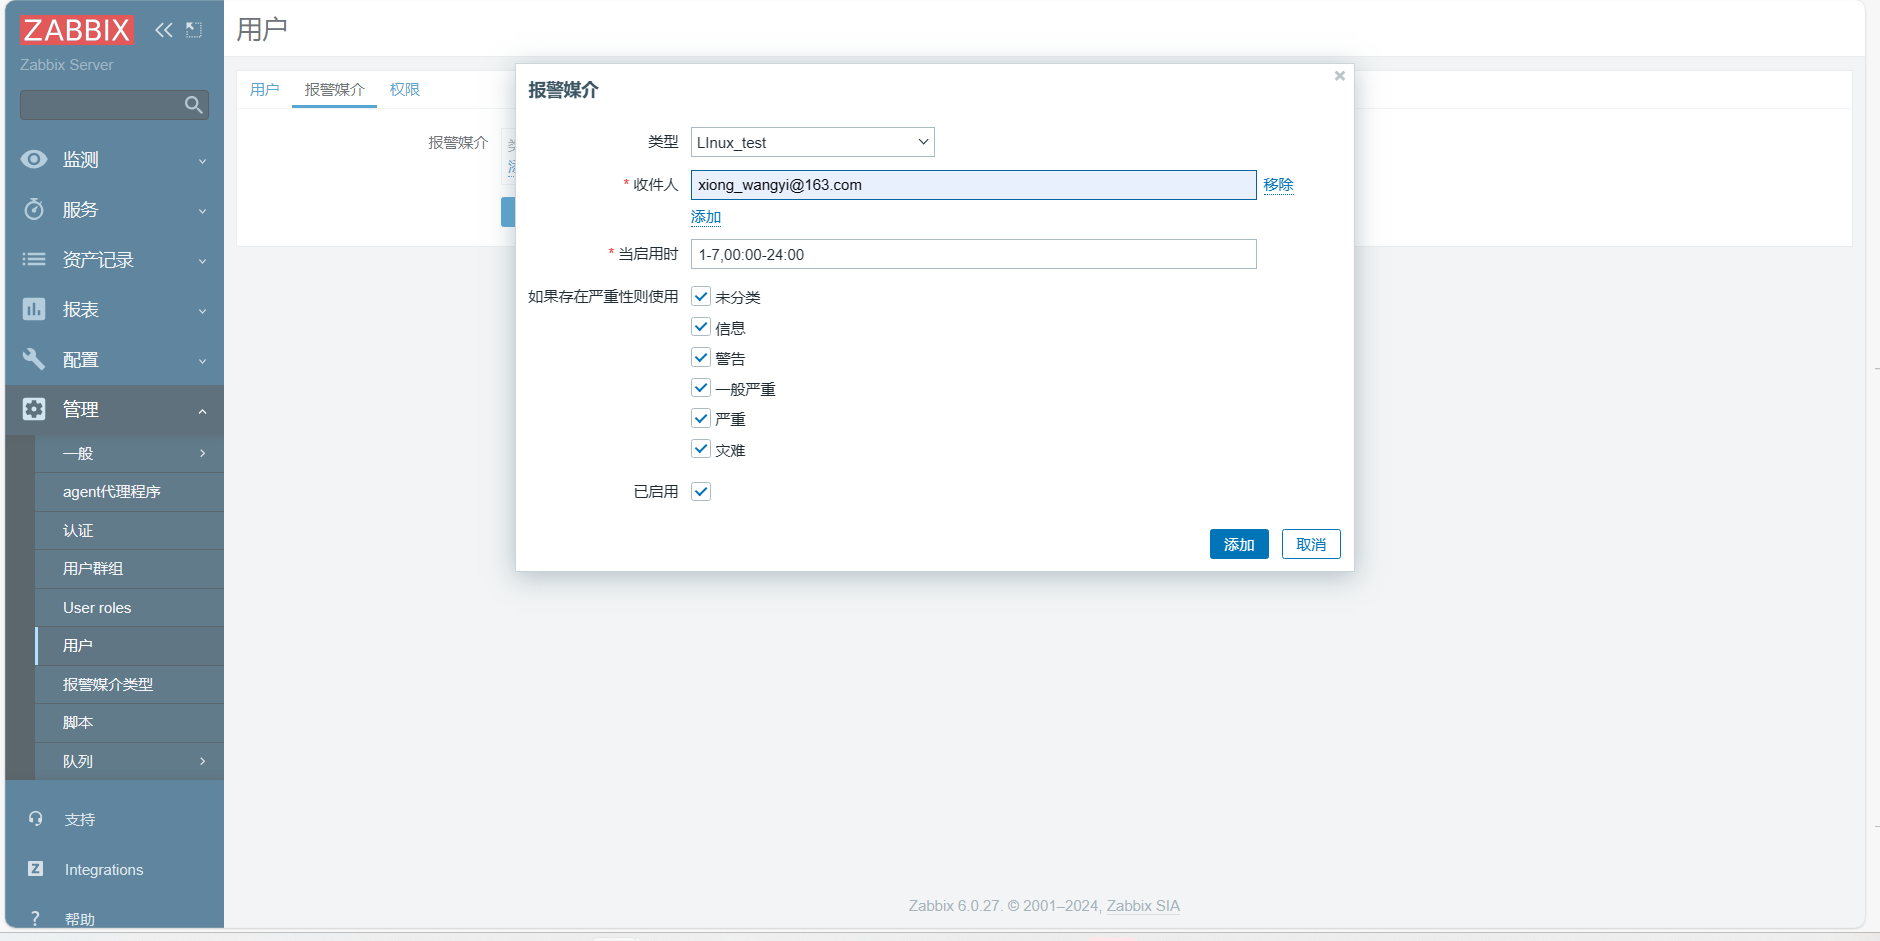Click the question mark help icon
This screenshot has width=1880, height=941.
[36, 918]
